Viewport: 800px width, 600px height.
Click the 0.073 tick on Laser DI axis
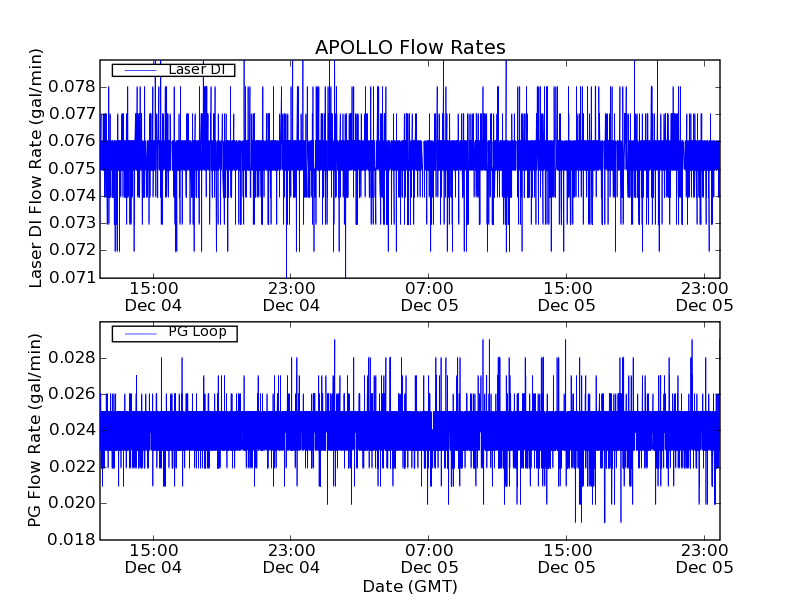[x=72, y=223]
